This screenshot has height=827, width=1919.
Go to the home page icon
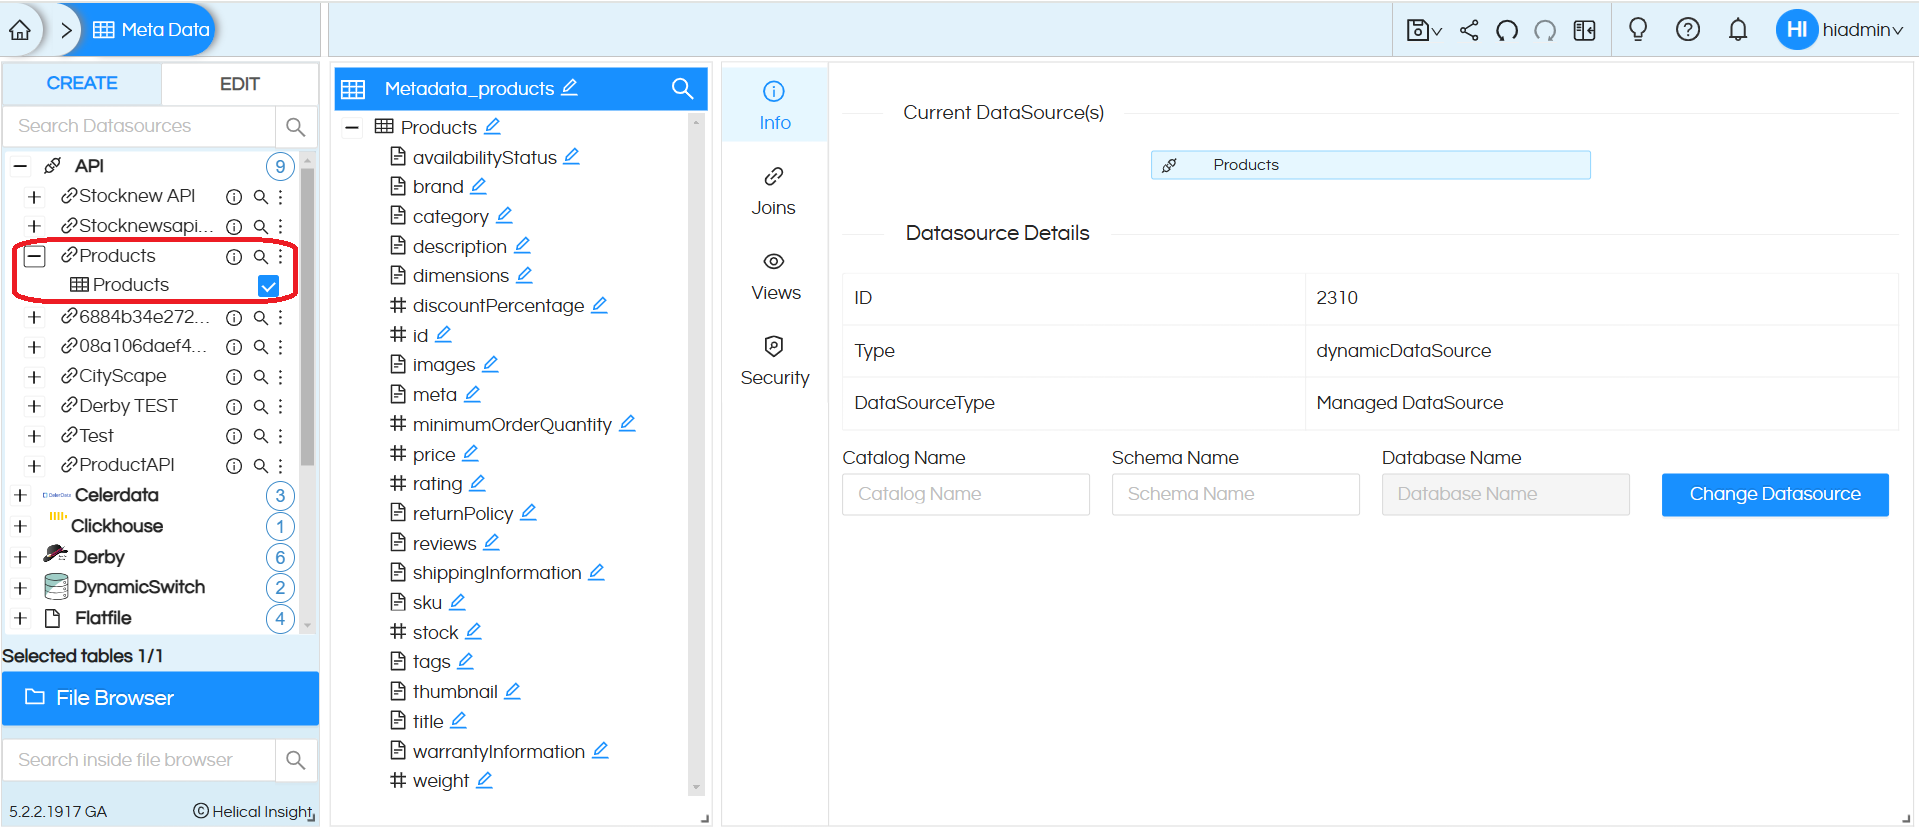click(x=20, y=30)
